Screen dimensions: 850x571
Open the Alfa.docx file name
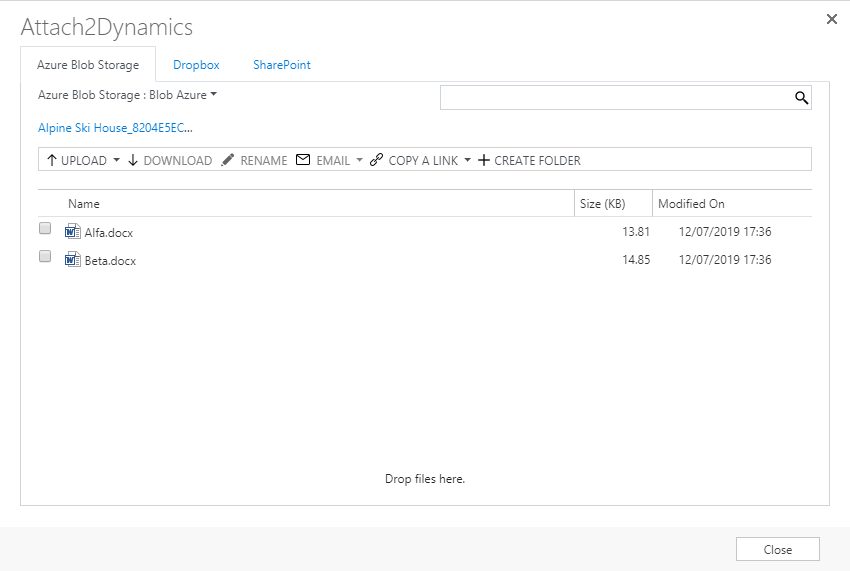tap(109, 233)
